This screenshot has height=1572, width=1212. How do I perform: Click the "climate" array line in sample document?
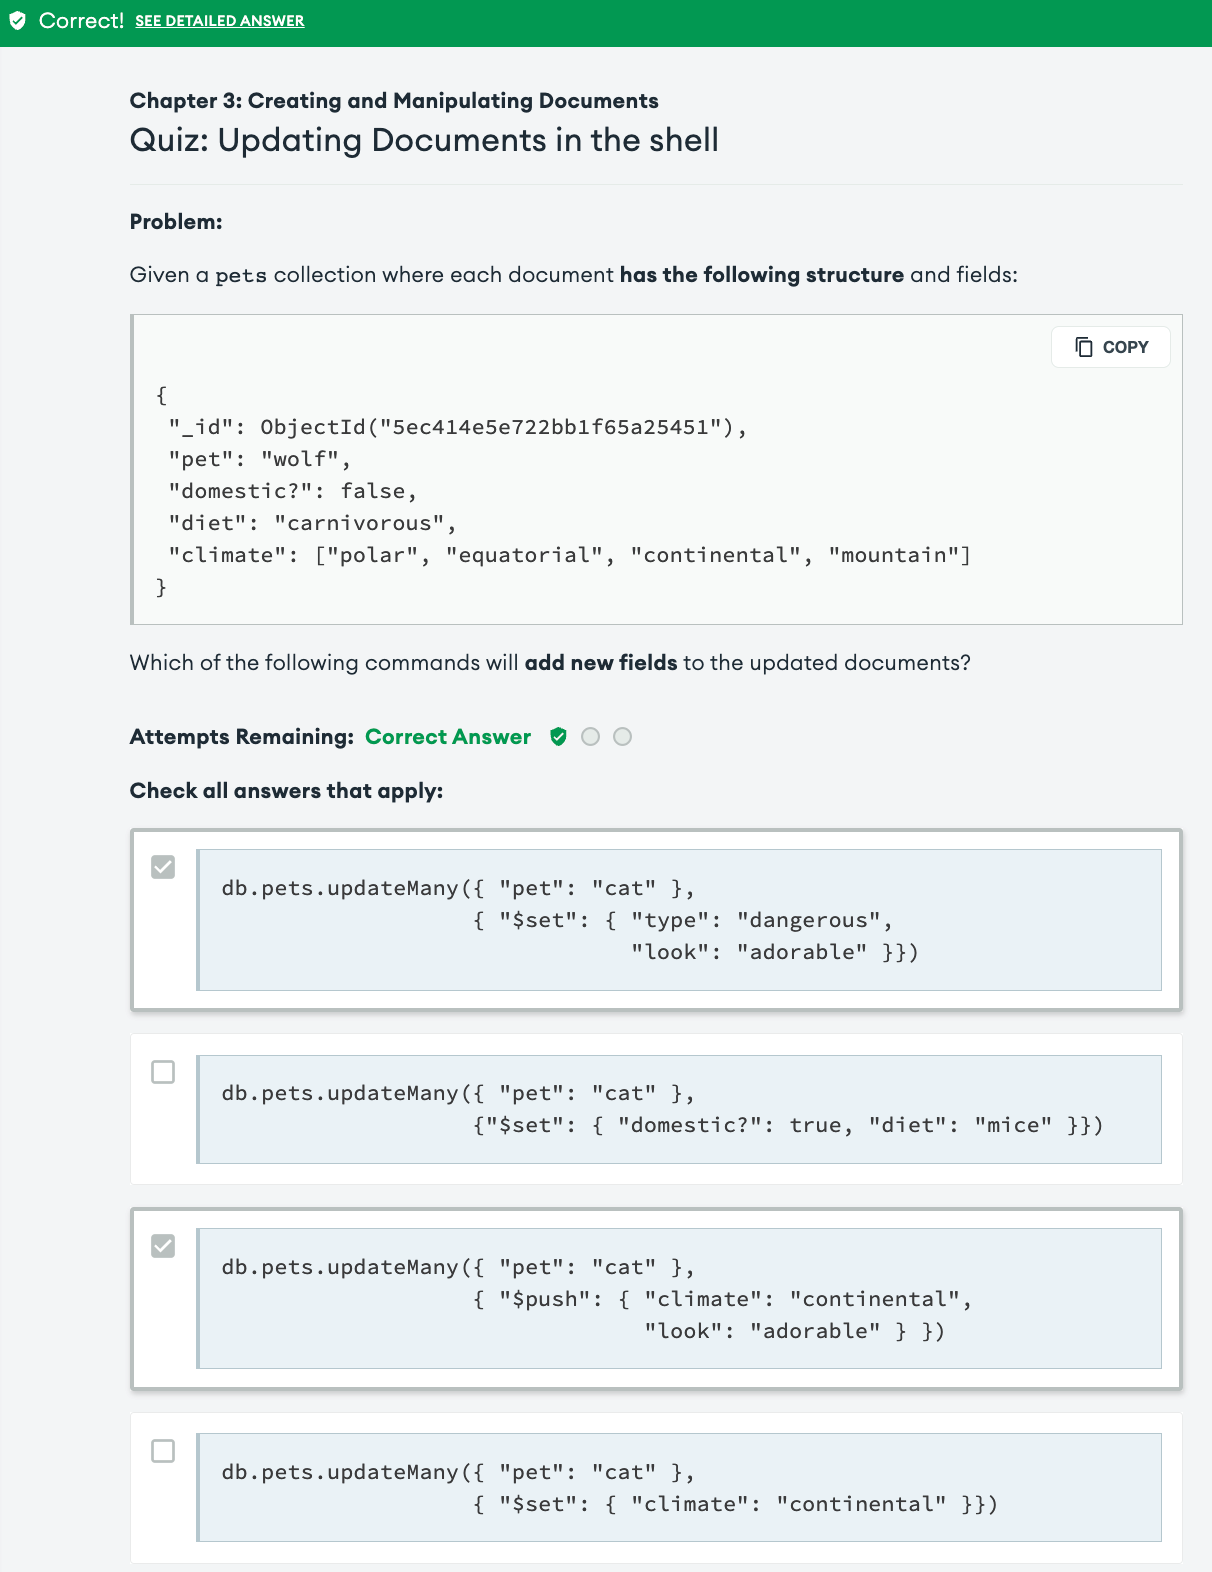(x=570, y=555)
